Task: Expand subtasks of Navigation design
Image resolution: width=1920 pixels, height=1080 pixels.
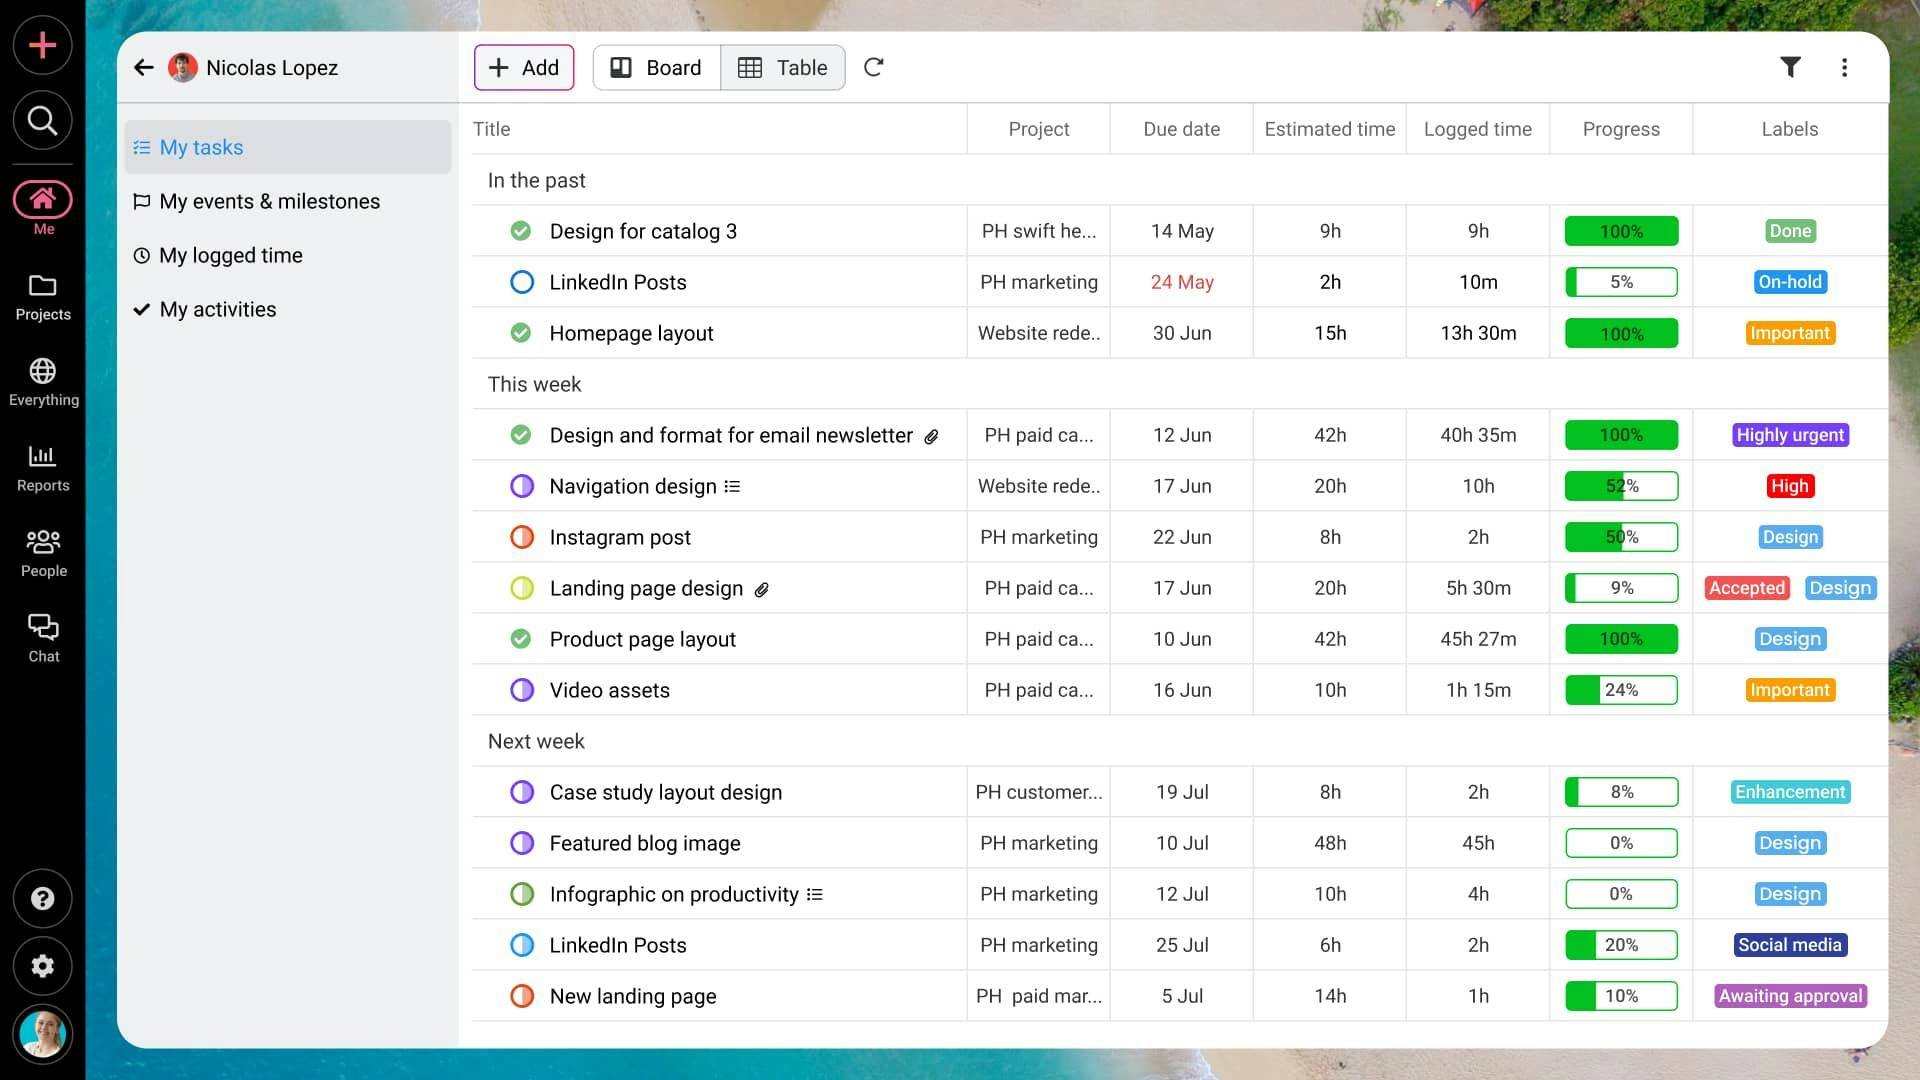Action: [x=733, y=486]
